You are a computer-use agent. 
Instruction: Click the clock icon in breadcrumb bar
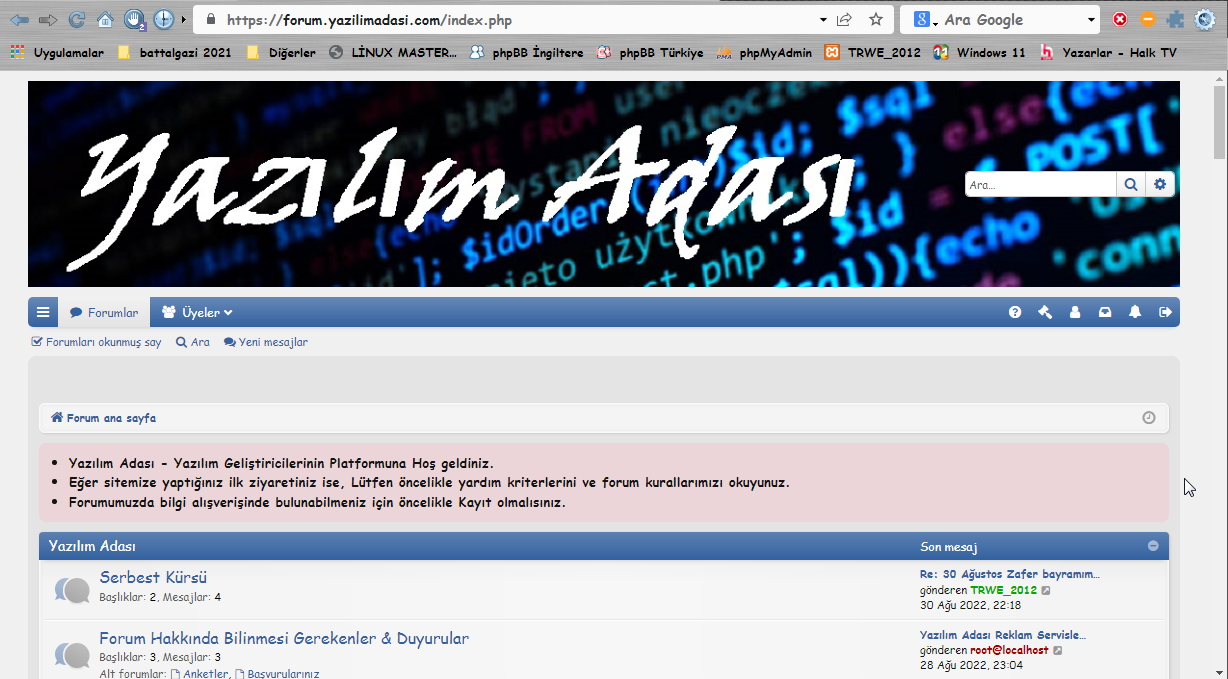click(1149, 418)
